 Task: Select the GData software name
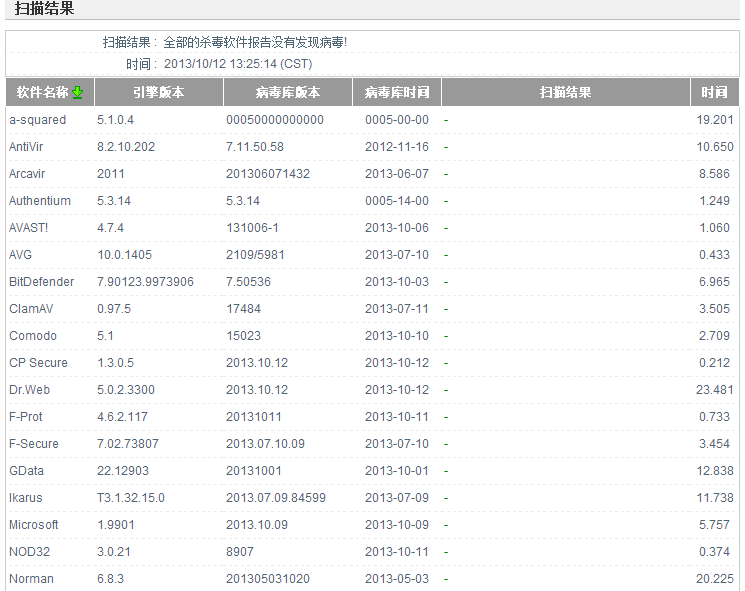pos(27,471)
